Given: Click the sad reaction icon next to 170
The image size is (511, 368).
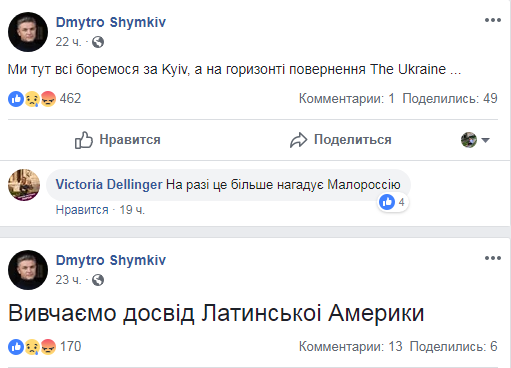Looking at the screenshot, I should coord(32,347).
